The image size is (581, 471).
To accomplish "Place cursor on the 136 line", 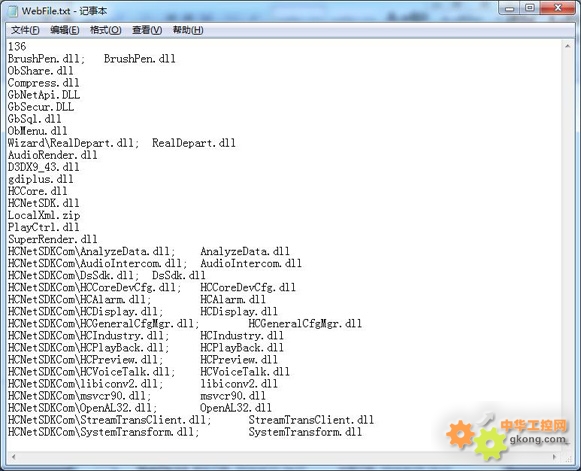I will [x=17, y=47].
